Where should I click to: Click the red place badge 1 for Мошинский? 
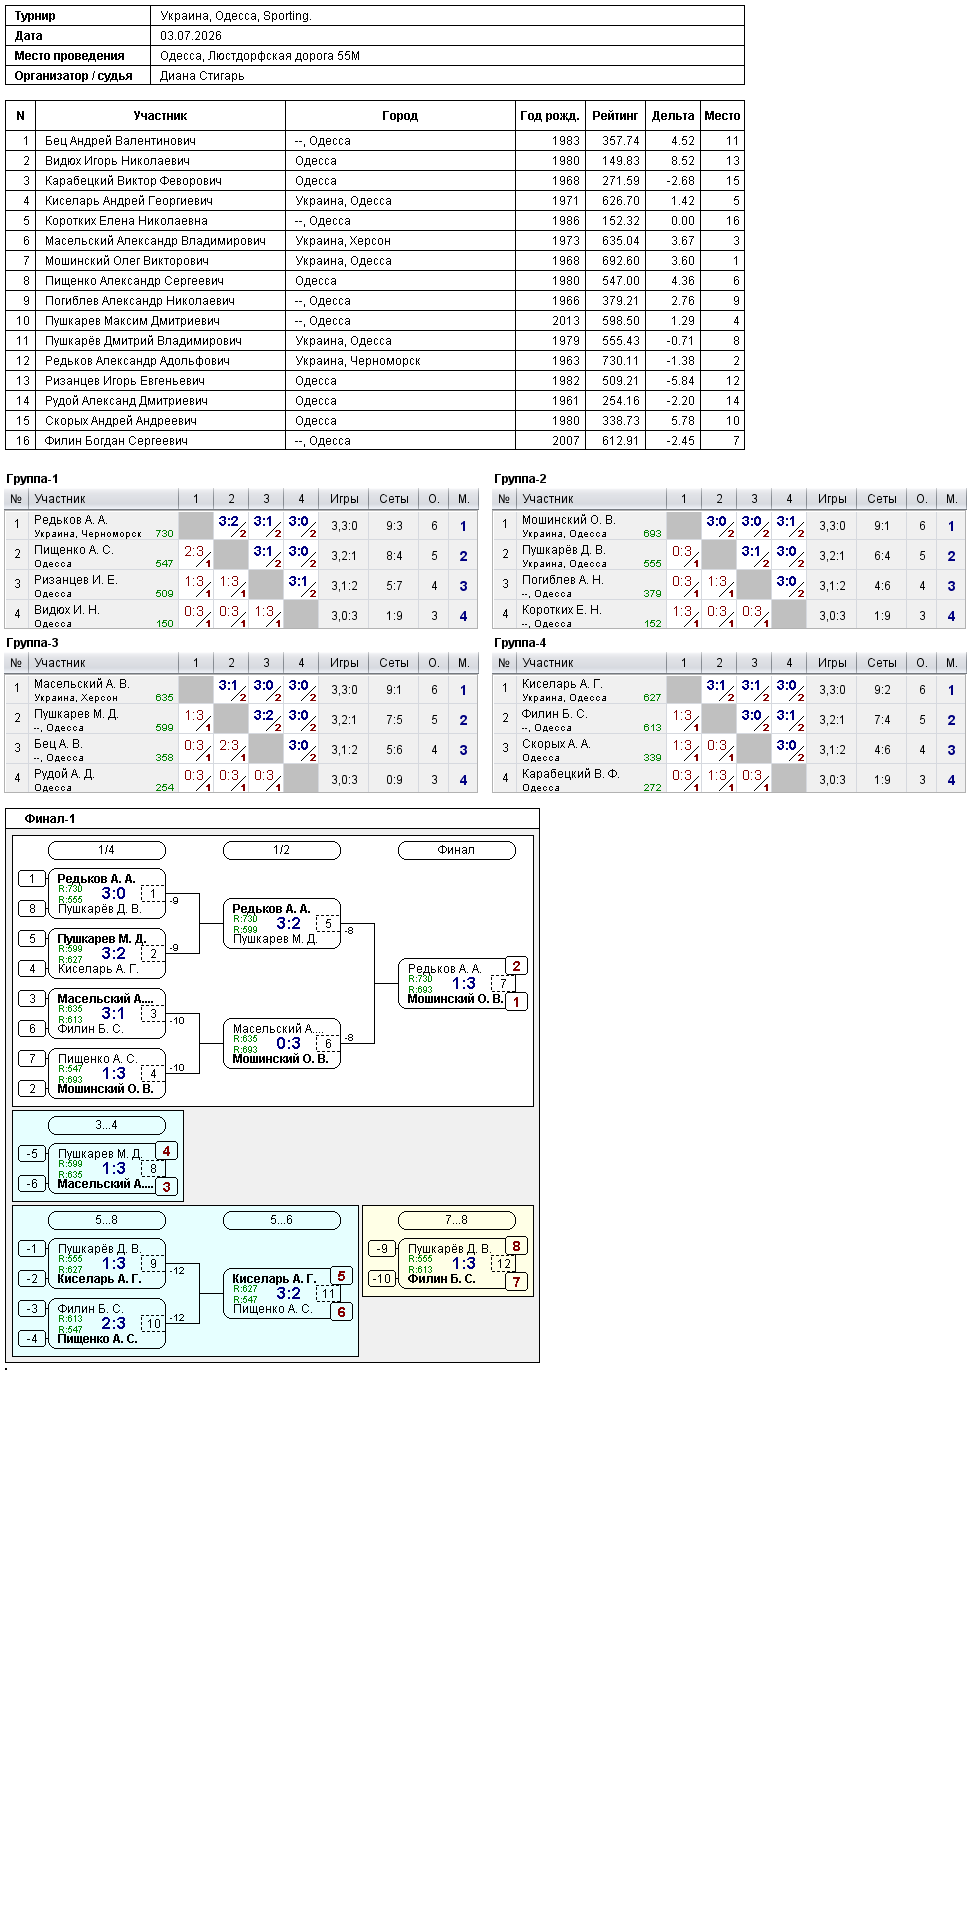click(516, 1001)
